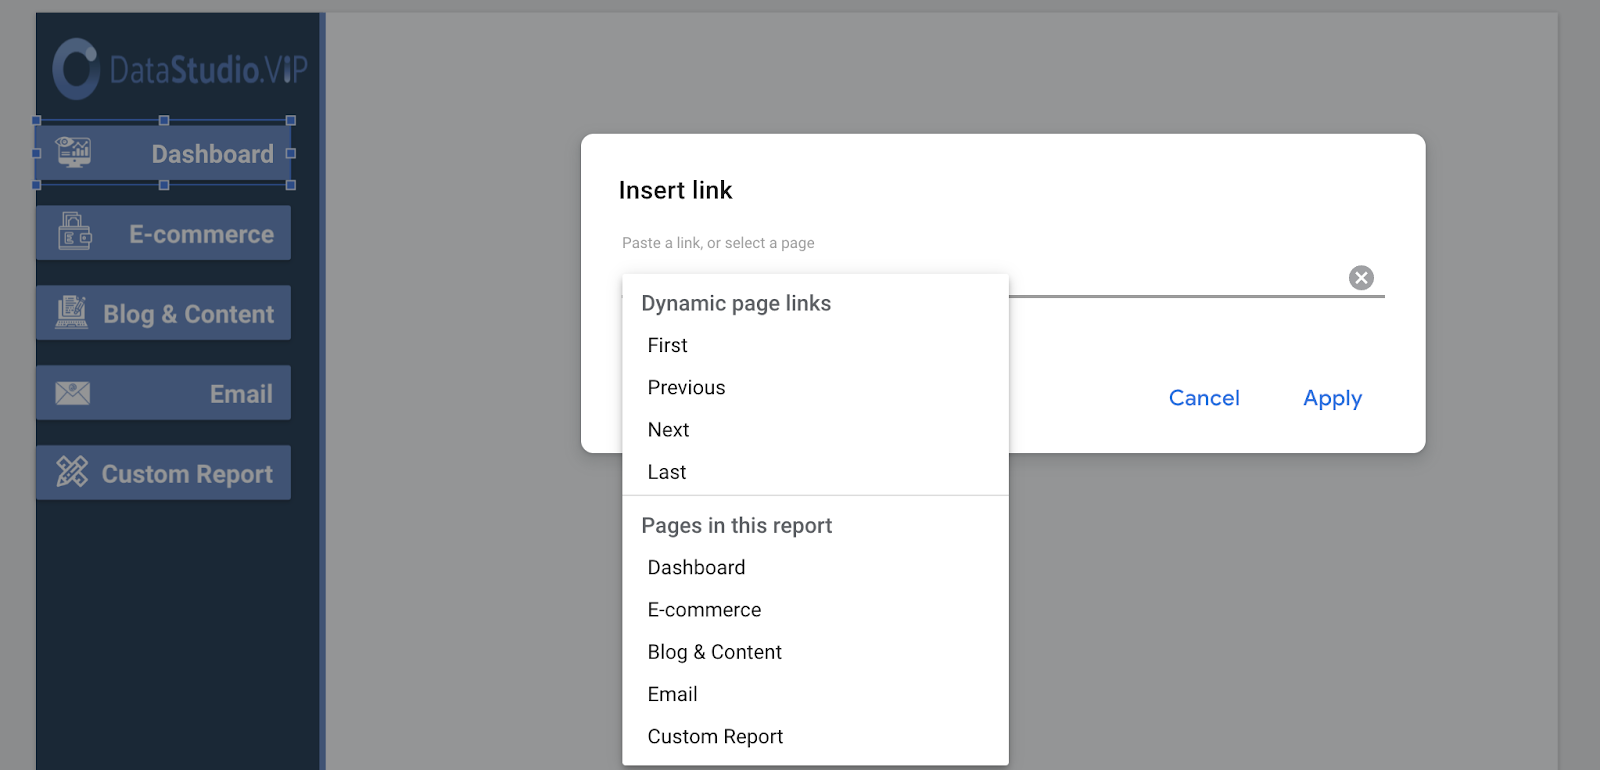This screenshot has width=1600, height=770.
Task: Click the Email envelope icon
Action: (x=72, y=393)
